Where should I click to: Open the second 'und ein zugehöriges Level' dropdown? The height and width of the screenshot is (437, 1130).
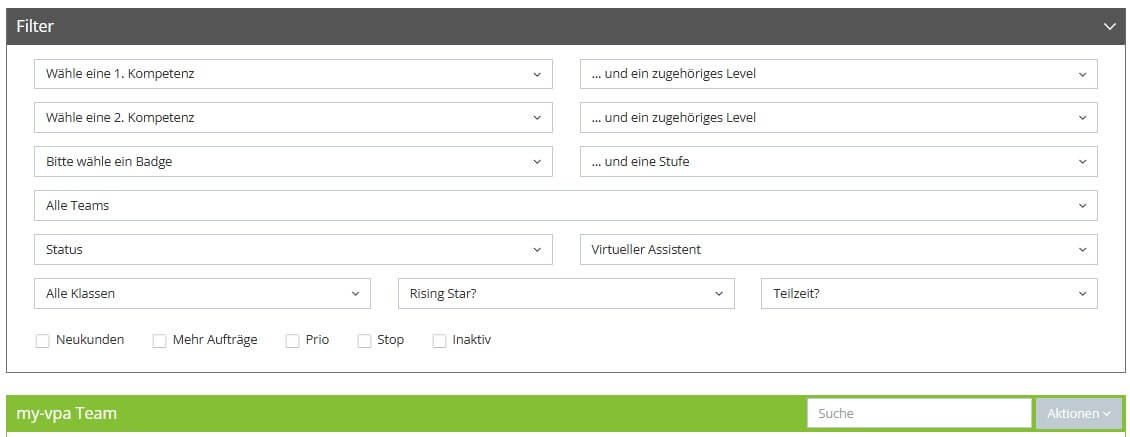tap(839, 118)
